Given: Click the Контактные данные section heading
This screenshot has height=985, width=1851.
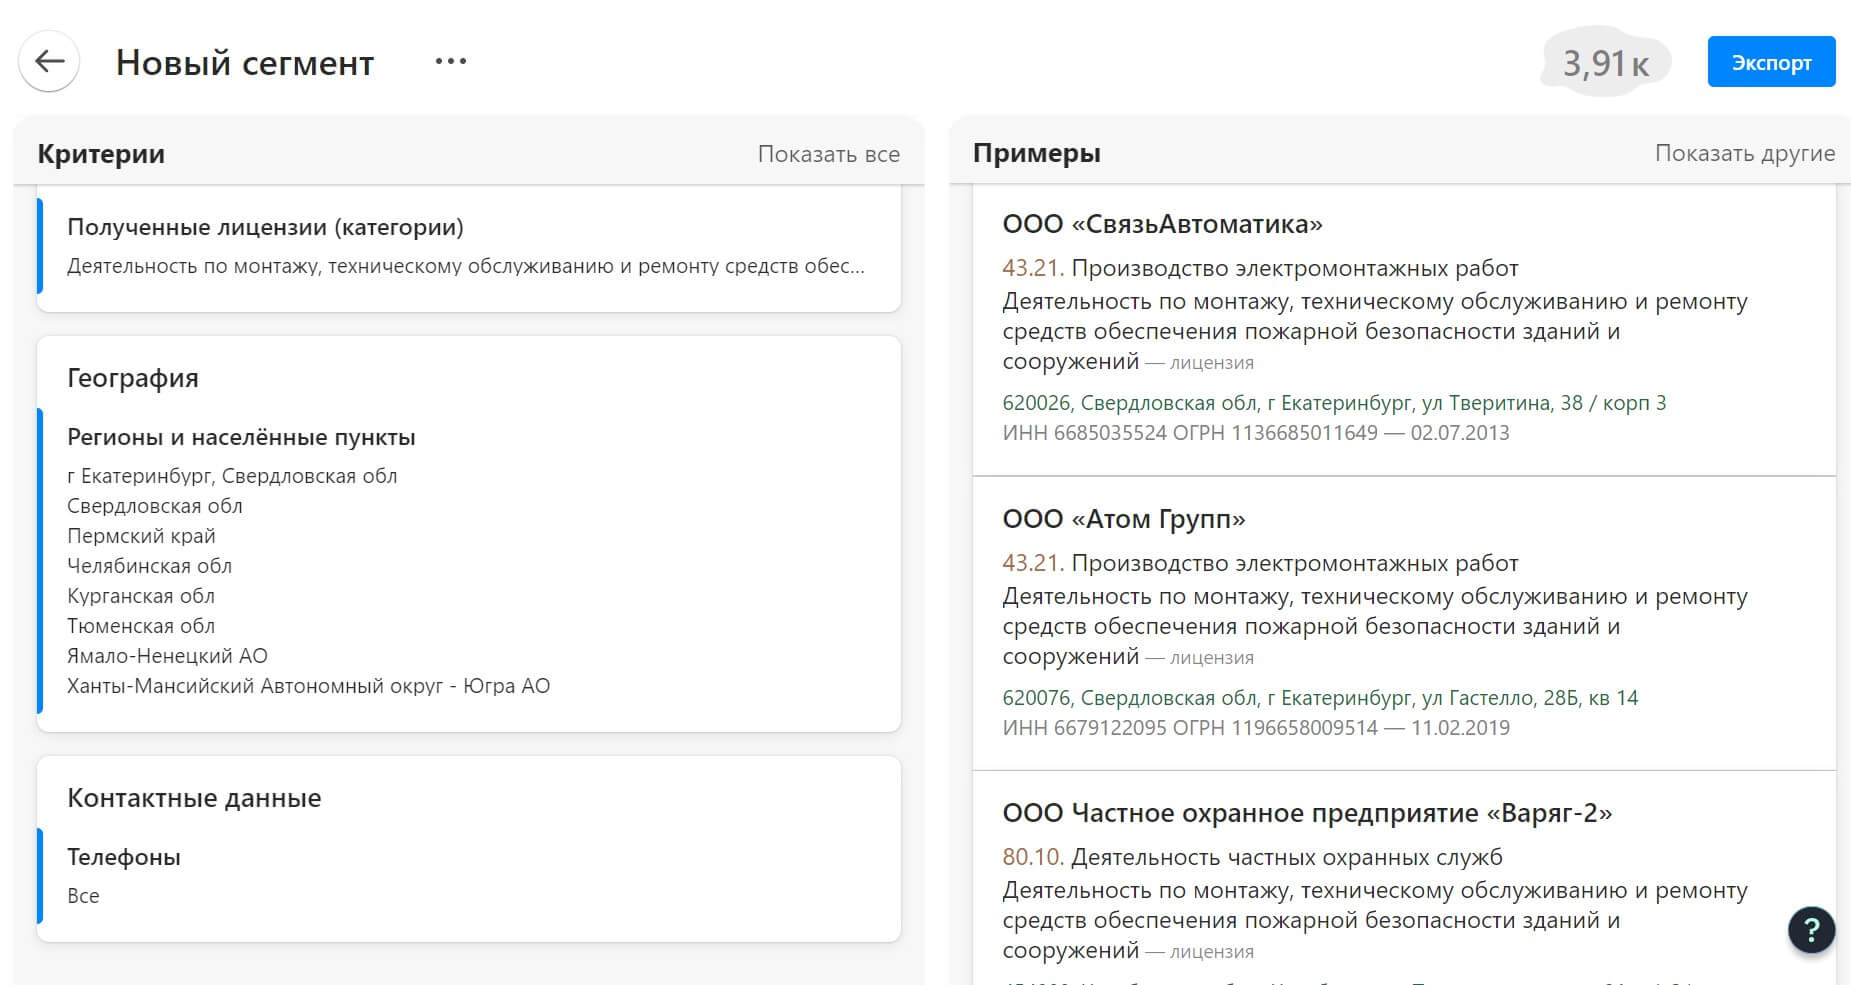Looking at the screenshot, I should click(x=194, y=798).
